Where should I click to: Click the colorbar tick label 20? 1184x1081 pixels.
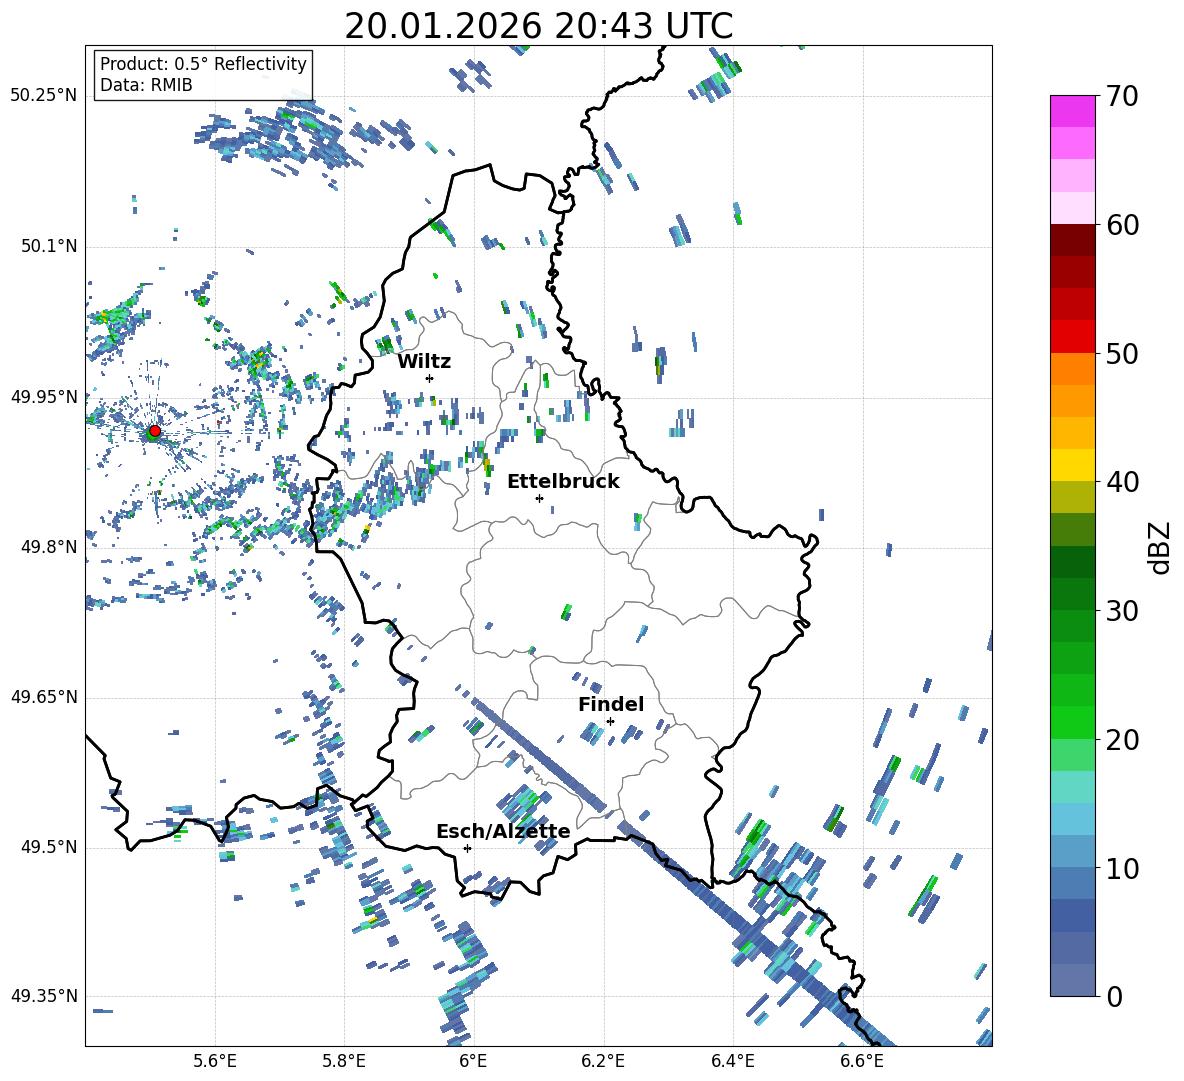[x=1122, y=740]
